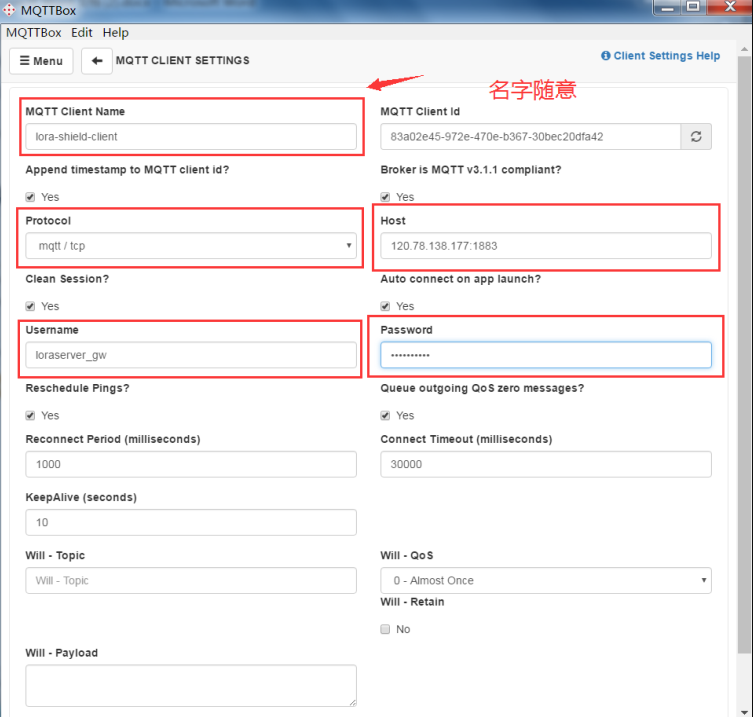
Task: Click the Password input field
Action: tap(546, 355)
